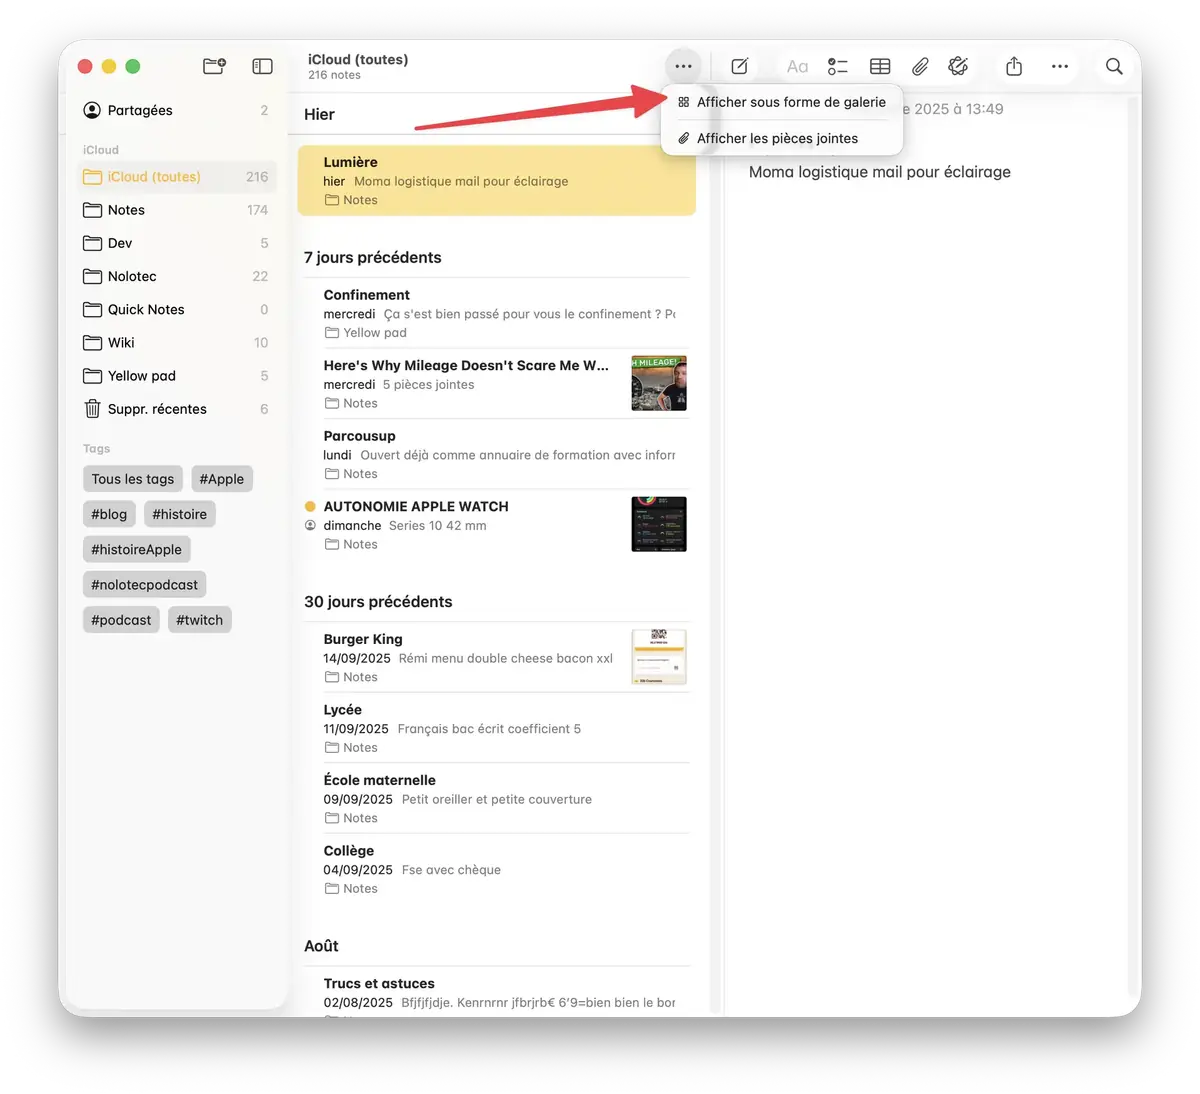Create a new folder
Screen dimensions: 1200x1094
point(214,66)
